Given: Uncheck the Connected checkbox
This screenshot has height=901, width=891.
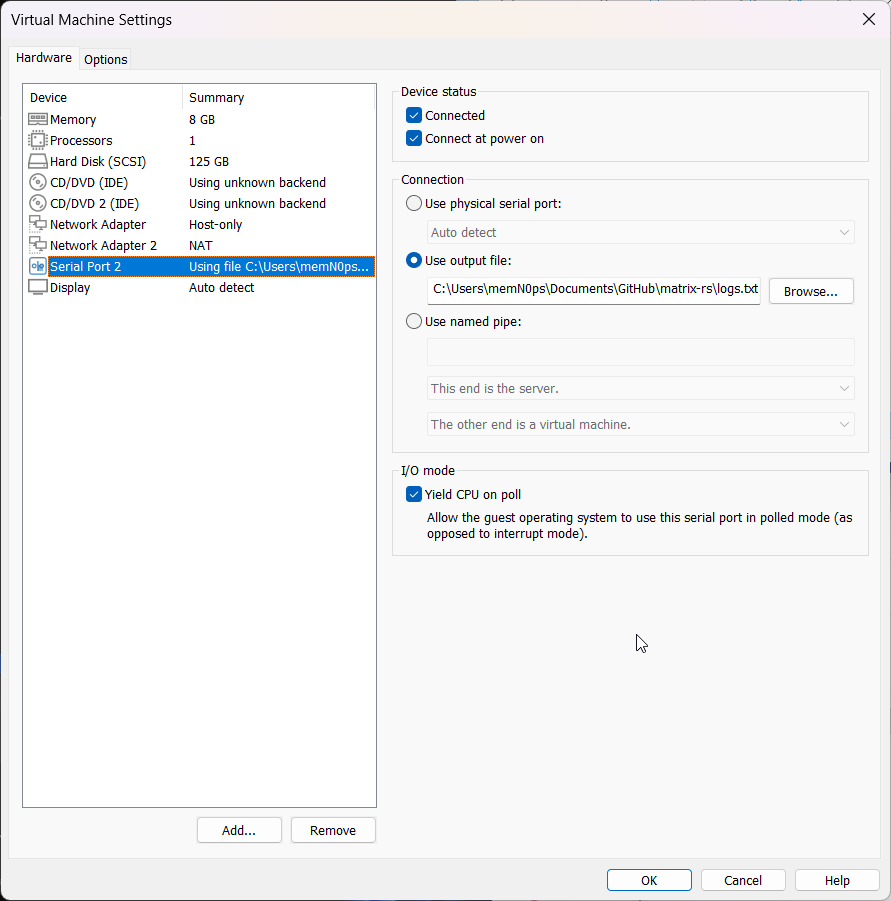Looking at the screenshot, I should 413,115.
